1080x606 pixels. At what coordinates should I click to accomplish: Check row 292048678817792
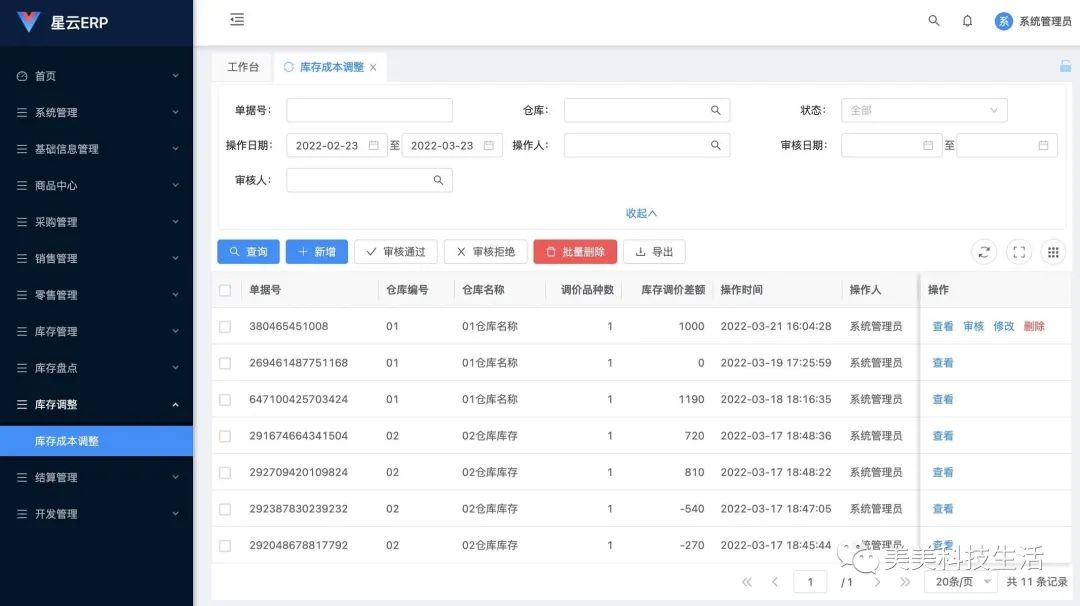pos(225,545)
